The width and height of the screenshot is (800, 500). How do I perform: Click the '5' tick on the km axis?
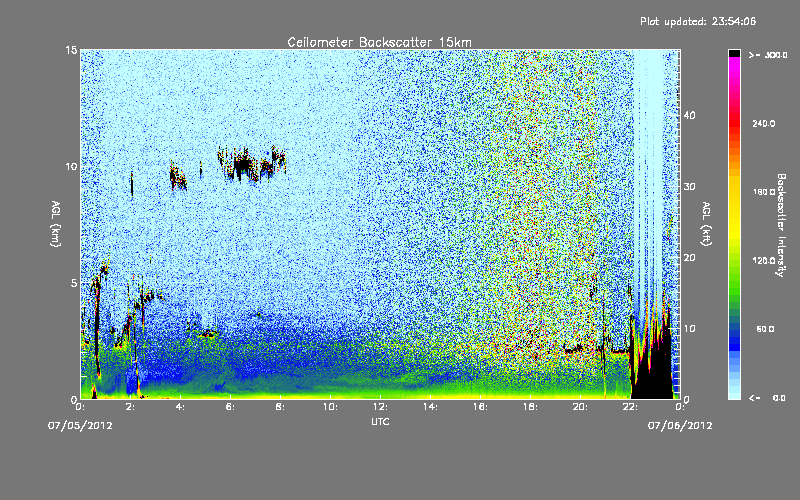74,283
